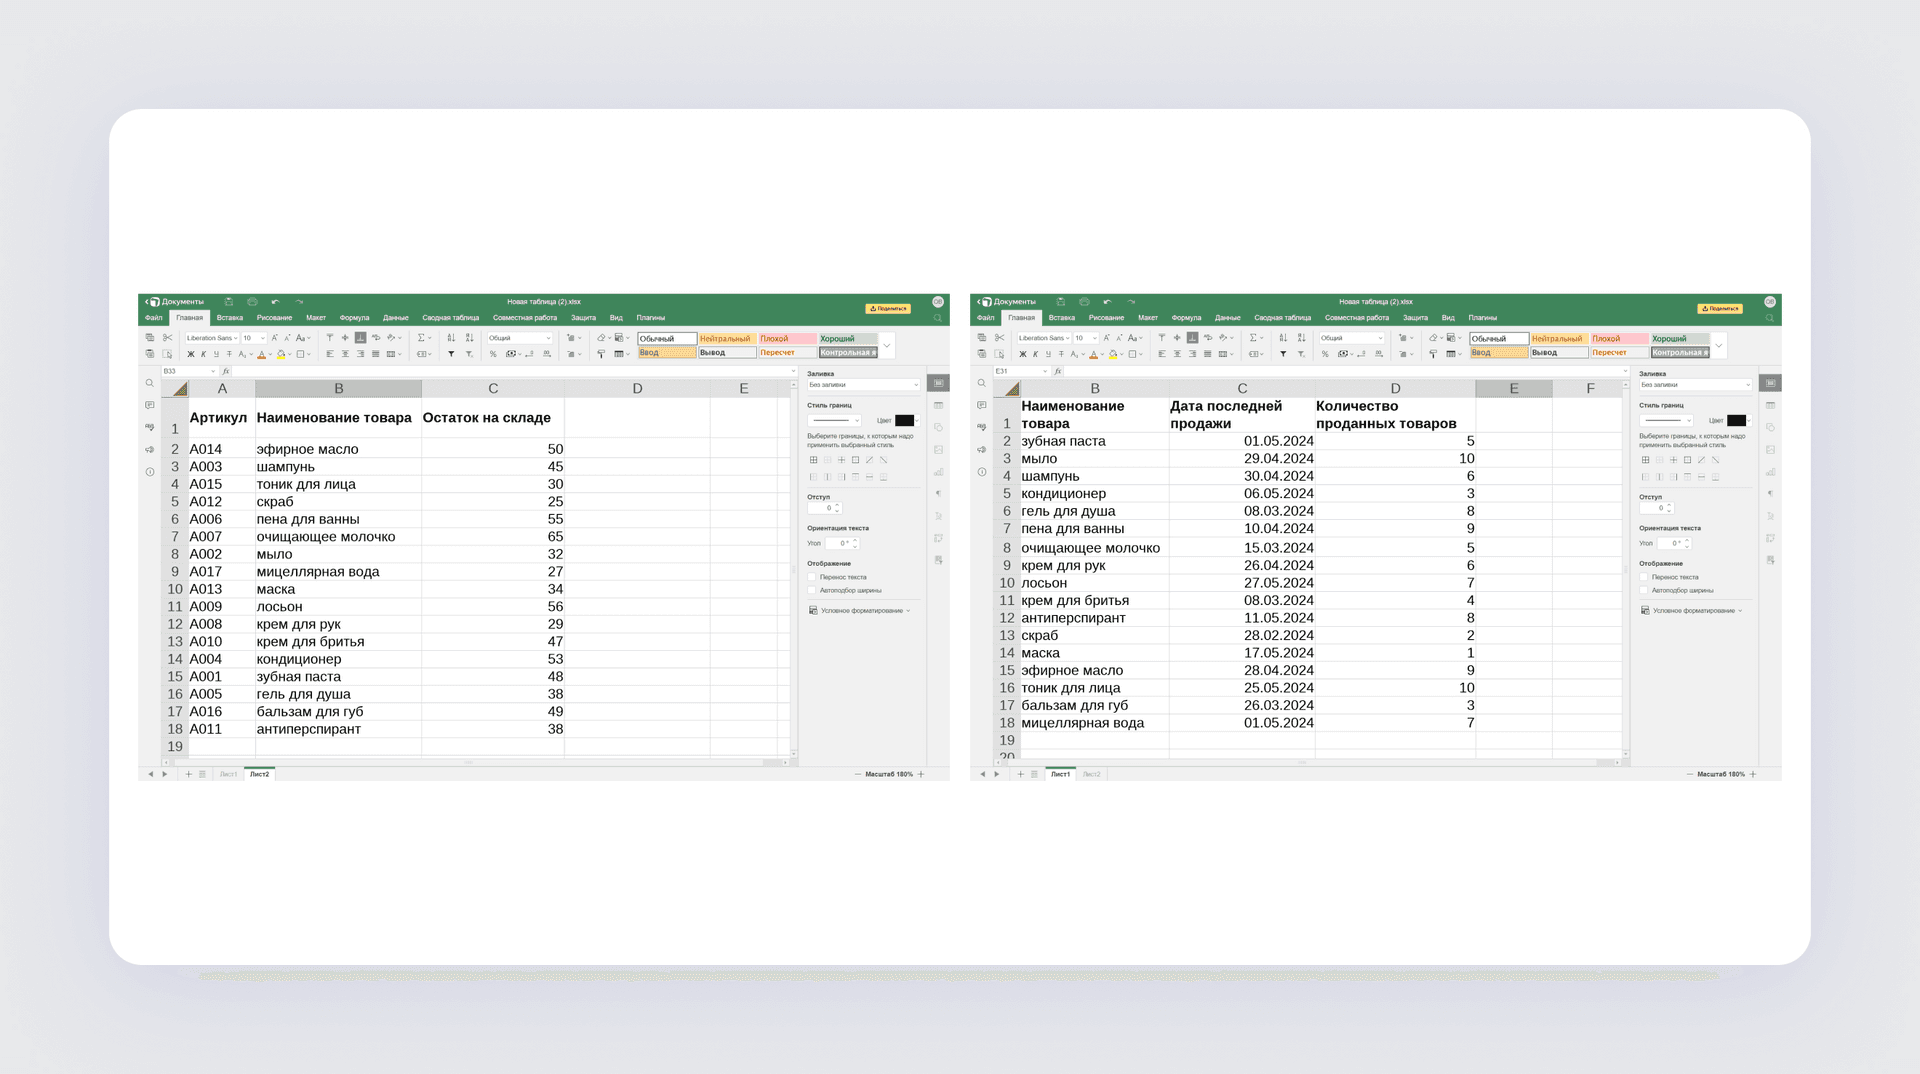Enable Перенос текста checkbox in left window
1920x1074 pixels.
pos(812,577)
